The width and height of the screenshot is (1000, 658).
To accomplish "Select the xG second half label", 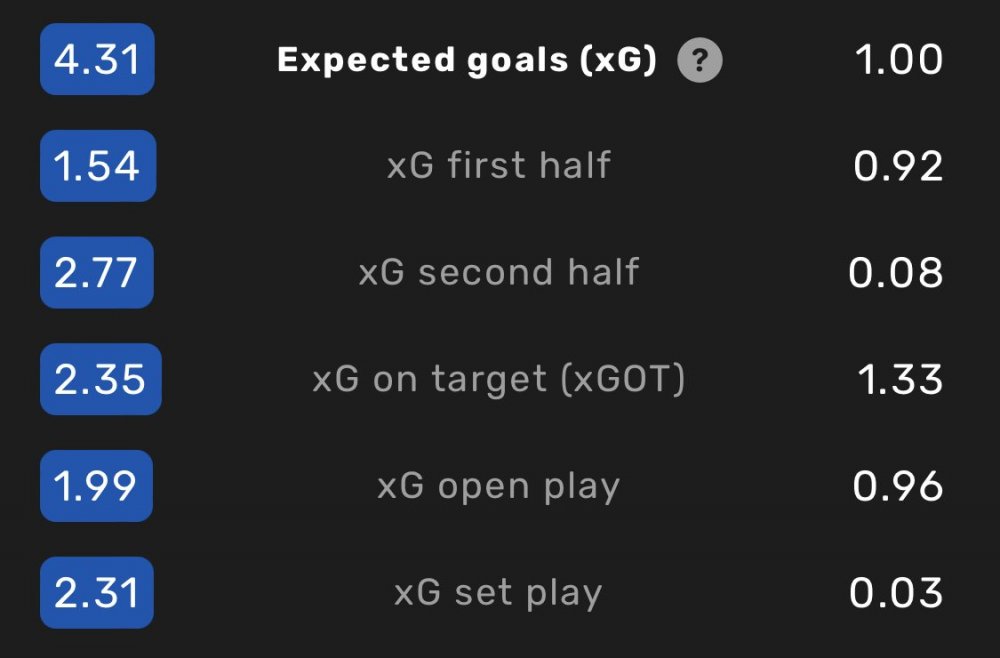I will click(x=499, y=272).
